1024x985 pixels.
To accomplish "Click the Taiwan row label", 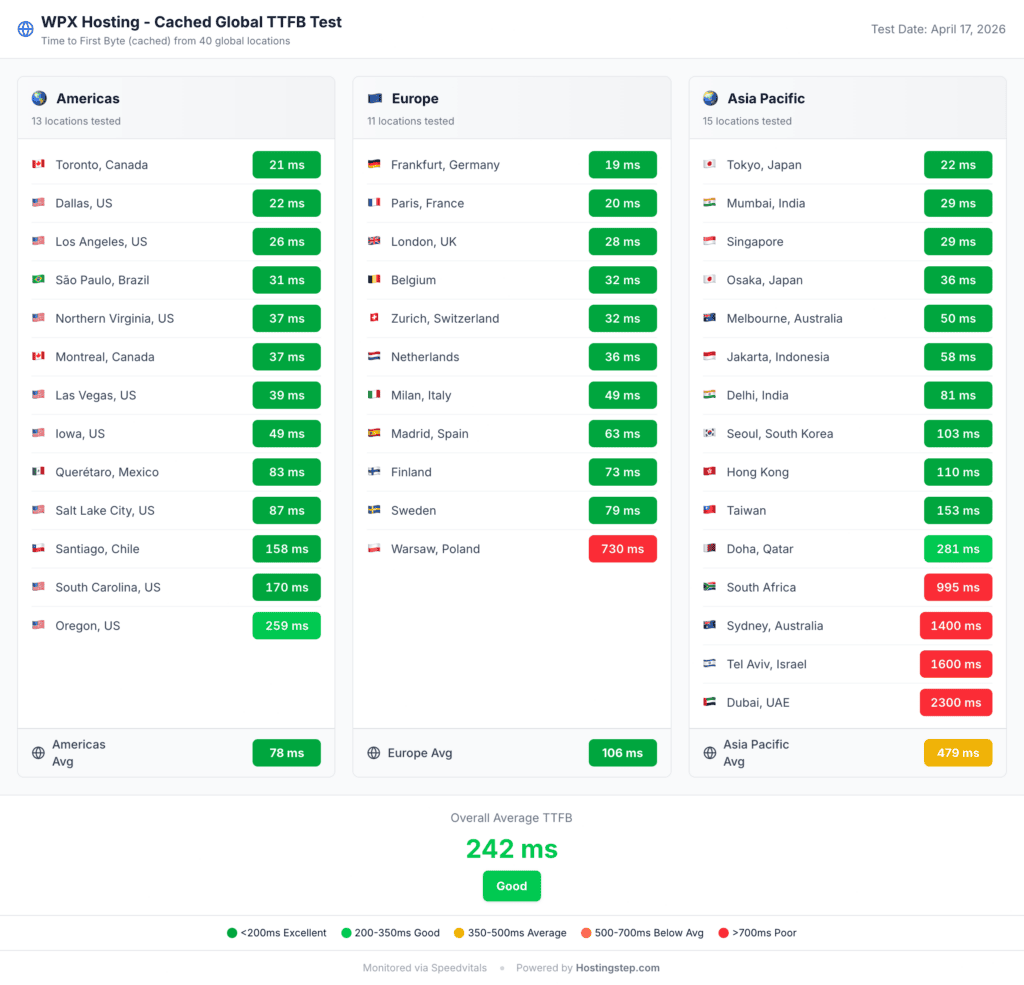I will pos(746,511).
